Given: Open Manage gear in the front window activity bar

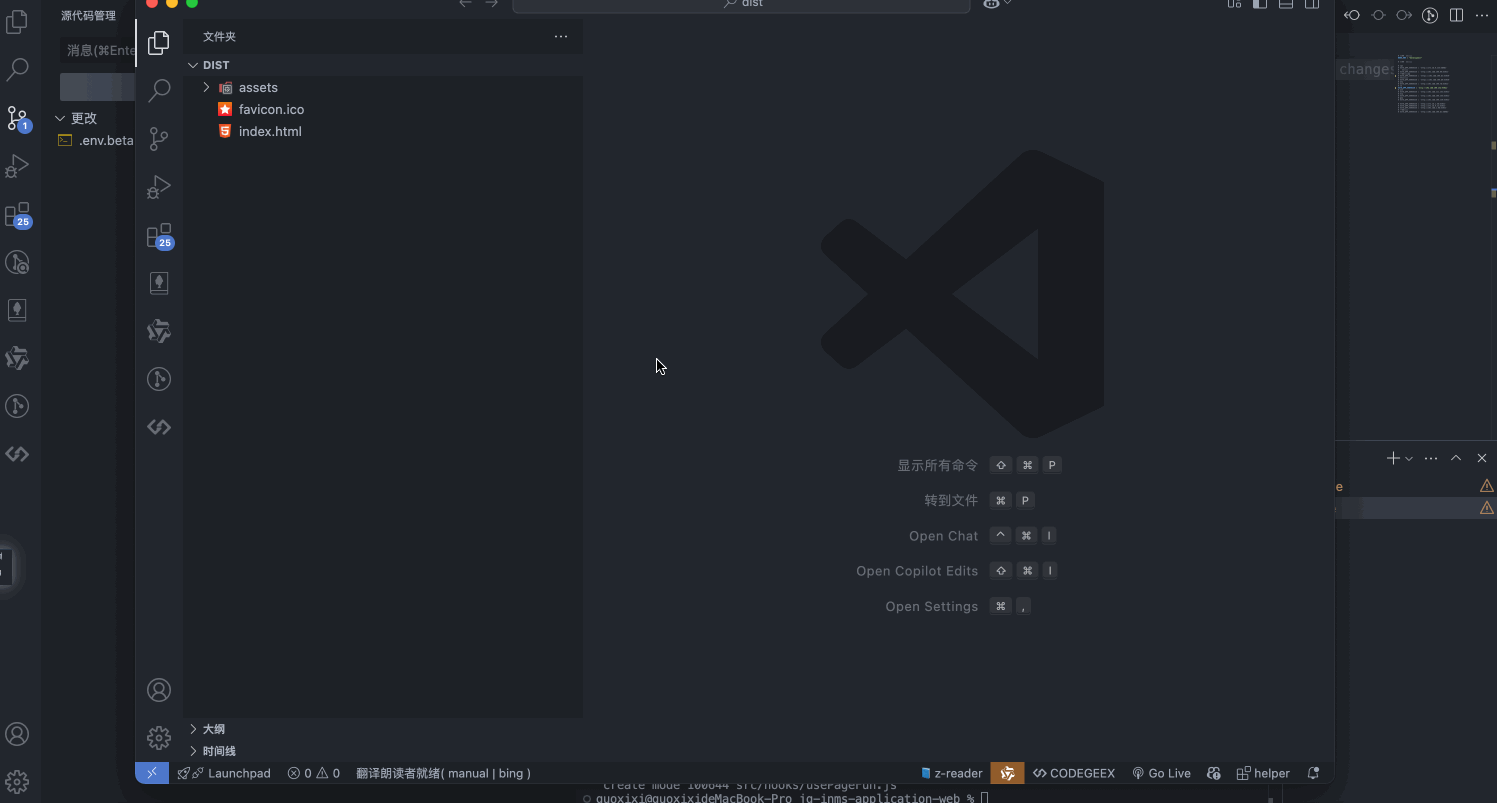Looking at the screenshot, I should 159,738.
